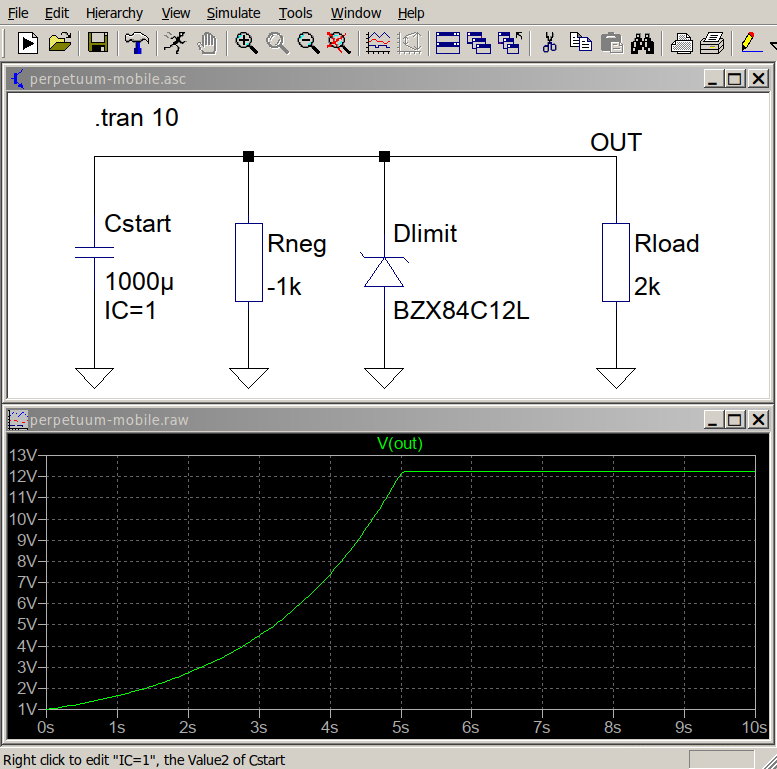Select the Draw Wire pencil icon
Image resolution: width=777 pixels, height=769 pixels.
[x=751, y=43]
